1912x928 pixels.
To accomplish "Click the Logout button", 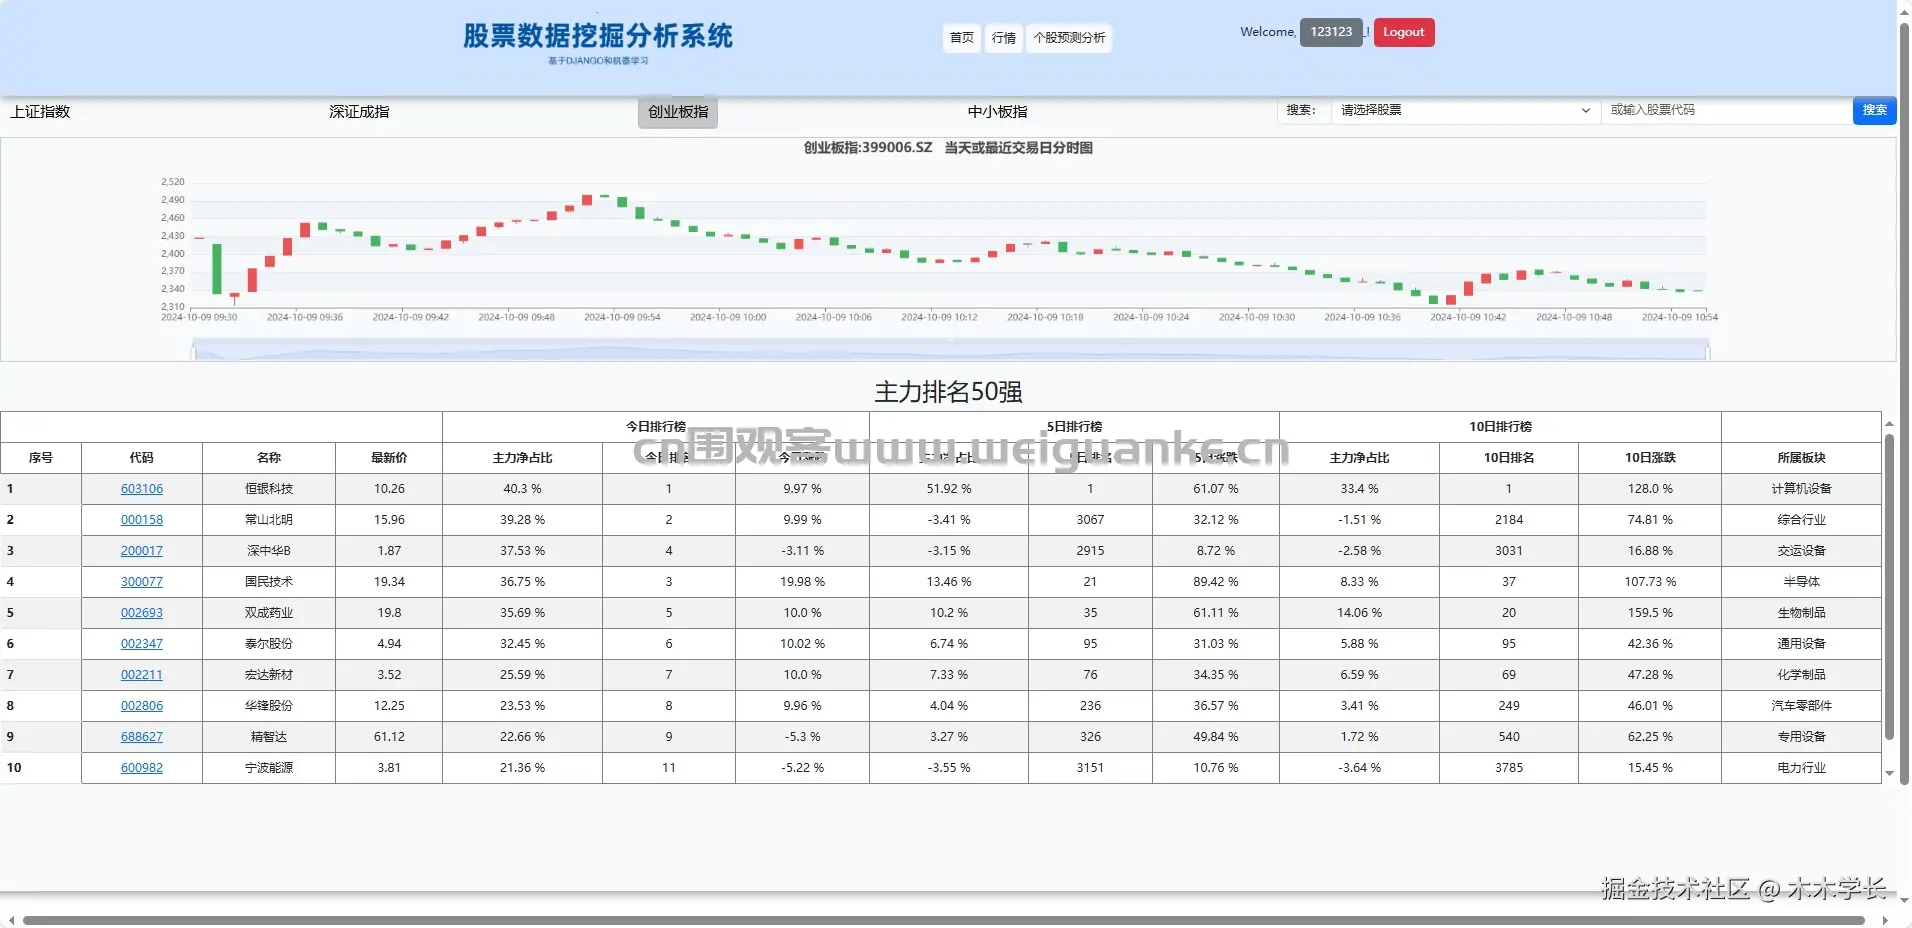I will pos(1403,32).
